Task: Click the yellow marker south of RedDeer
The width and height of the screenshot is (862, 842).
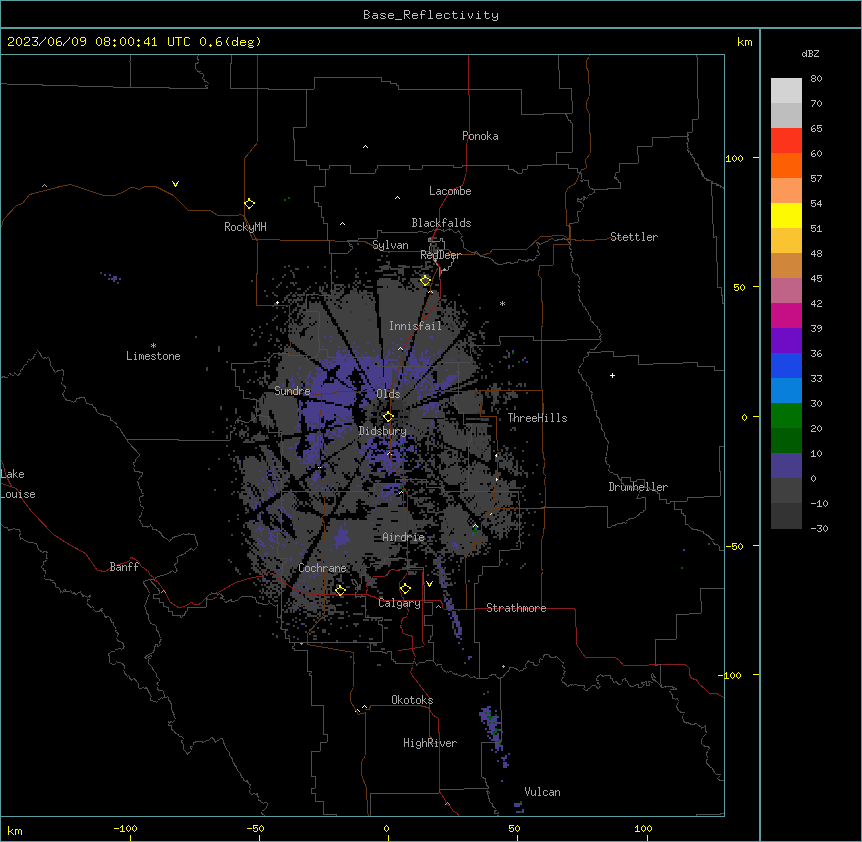Action: (425, 281)
